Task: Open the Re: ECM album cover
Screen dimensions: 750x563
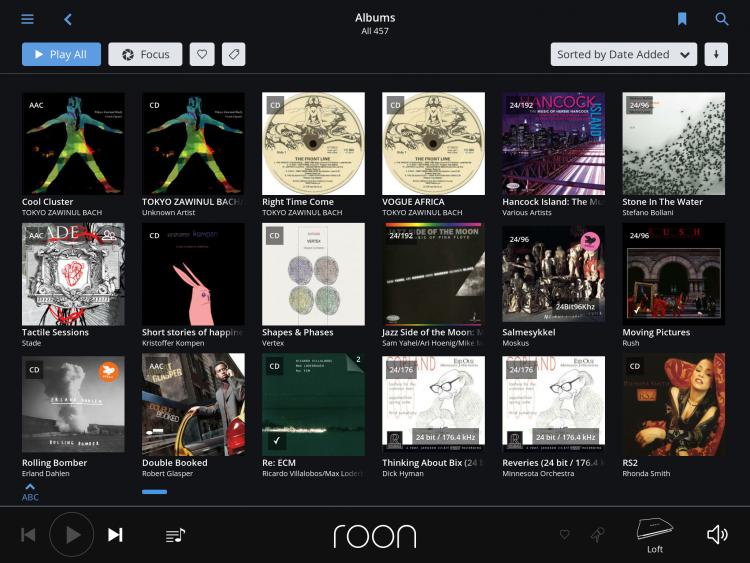Action: (x=313, y=405)
